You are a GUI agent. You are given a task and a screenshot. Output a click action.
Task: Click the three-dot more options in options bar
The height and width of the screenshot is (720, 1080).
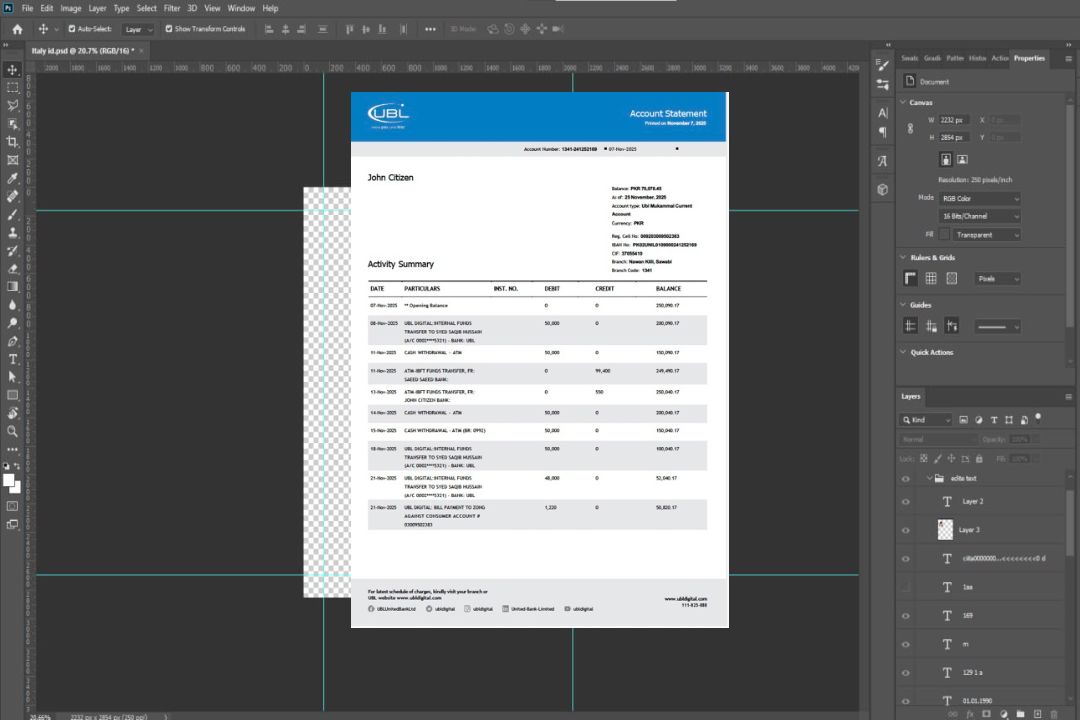pos(430,29)
